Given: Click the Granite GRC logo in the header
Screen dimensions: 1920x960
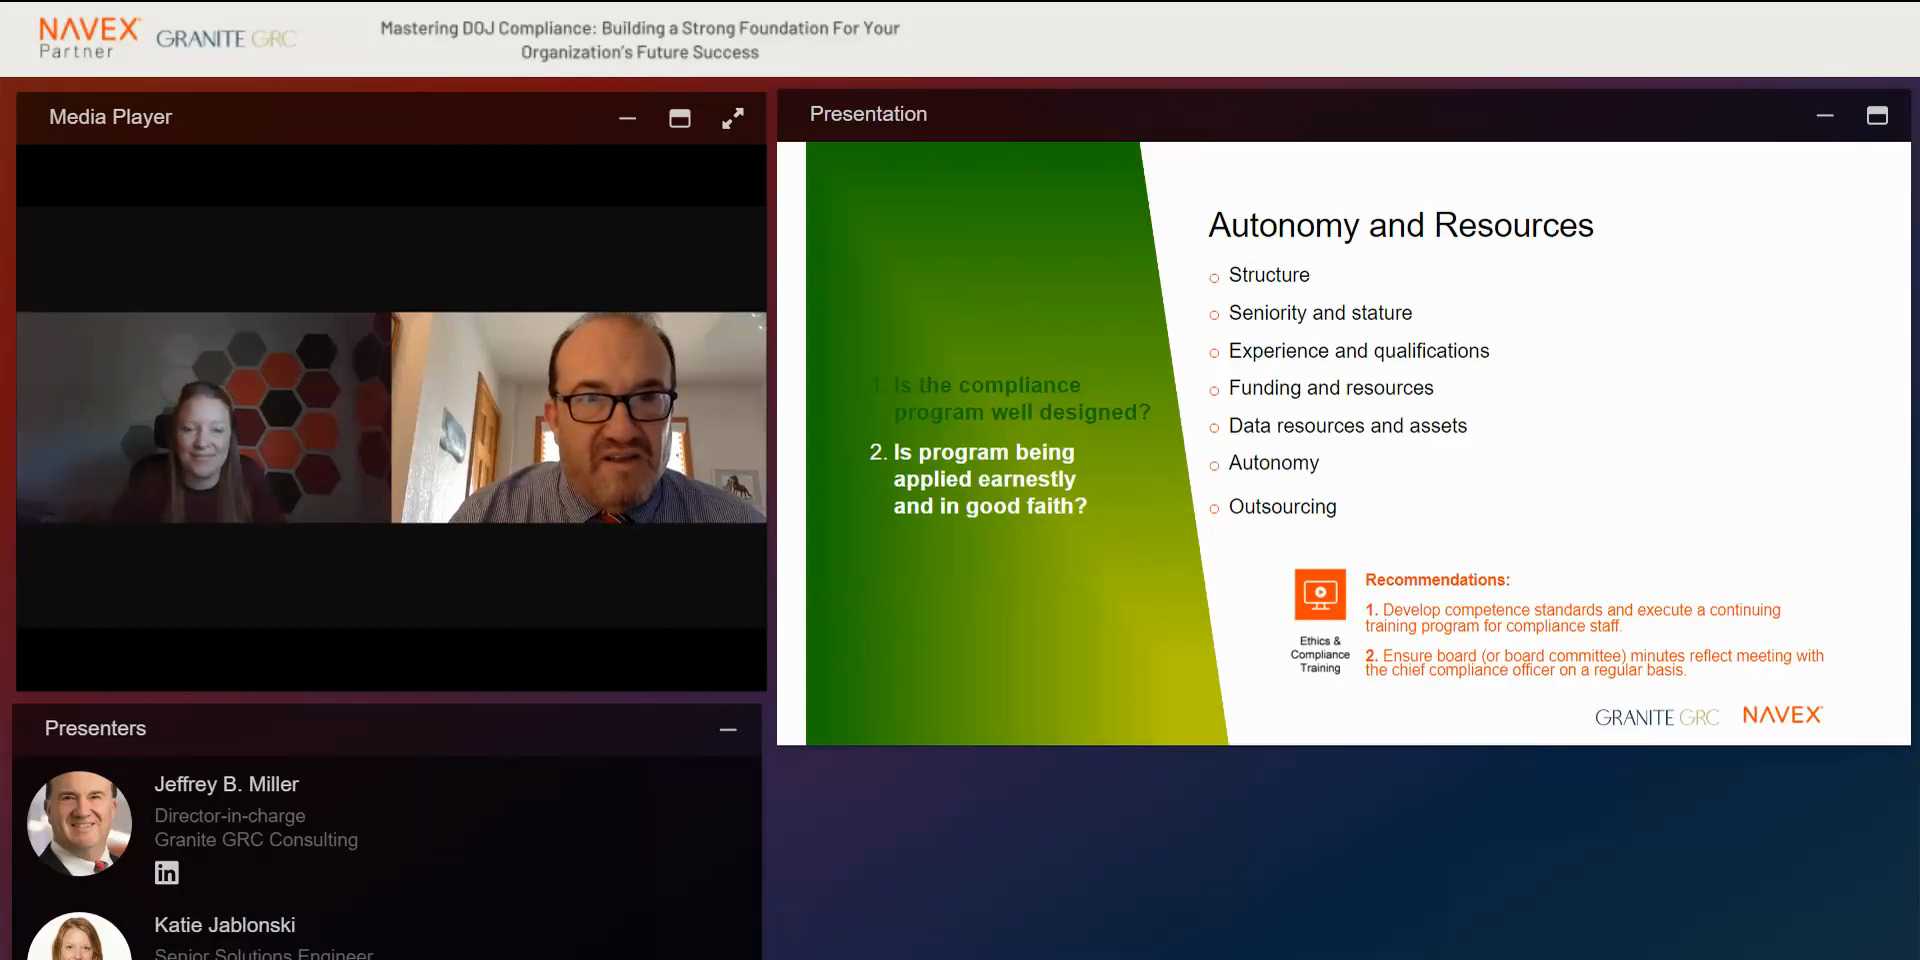Looking at the screenshot, I should (x=226, y=39).
